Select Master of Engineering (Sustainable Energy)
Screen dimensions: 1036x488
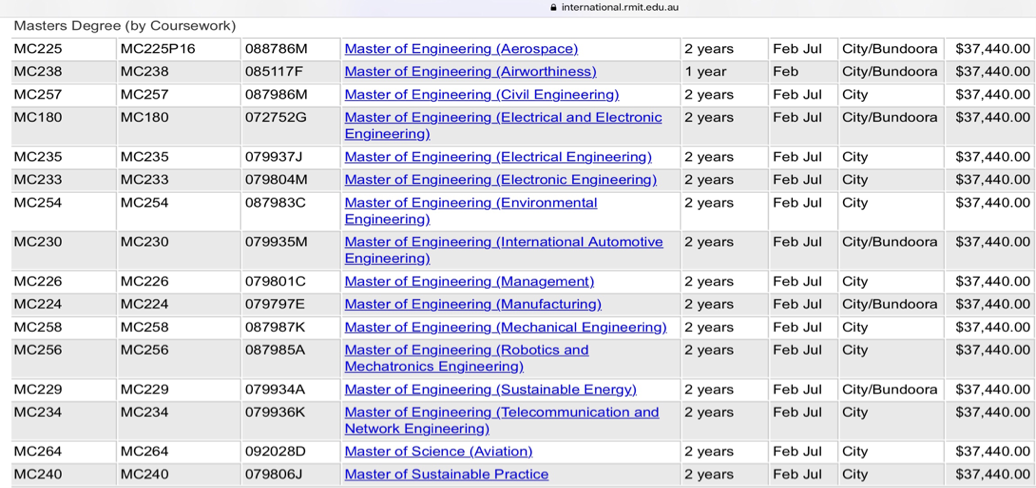(x=490, y=390)
